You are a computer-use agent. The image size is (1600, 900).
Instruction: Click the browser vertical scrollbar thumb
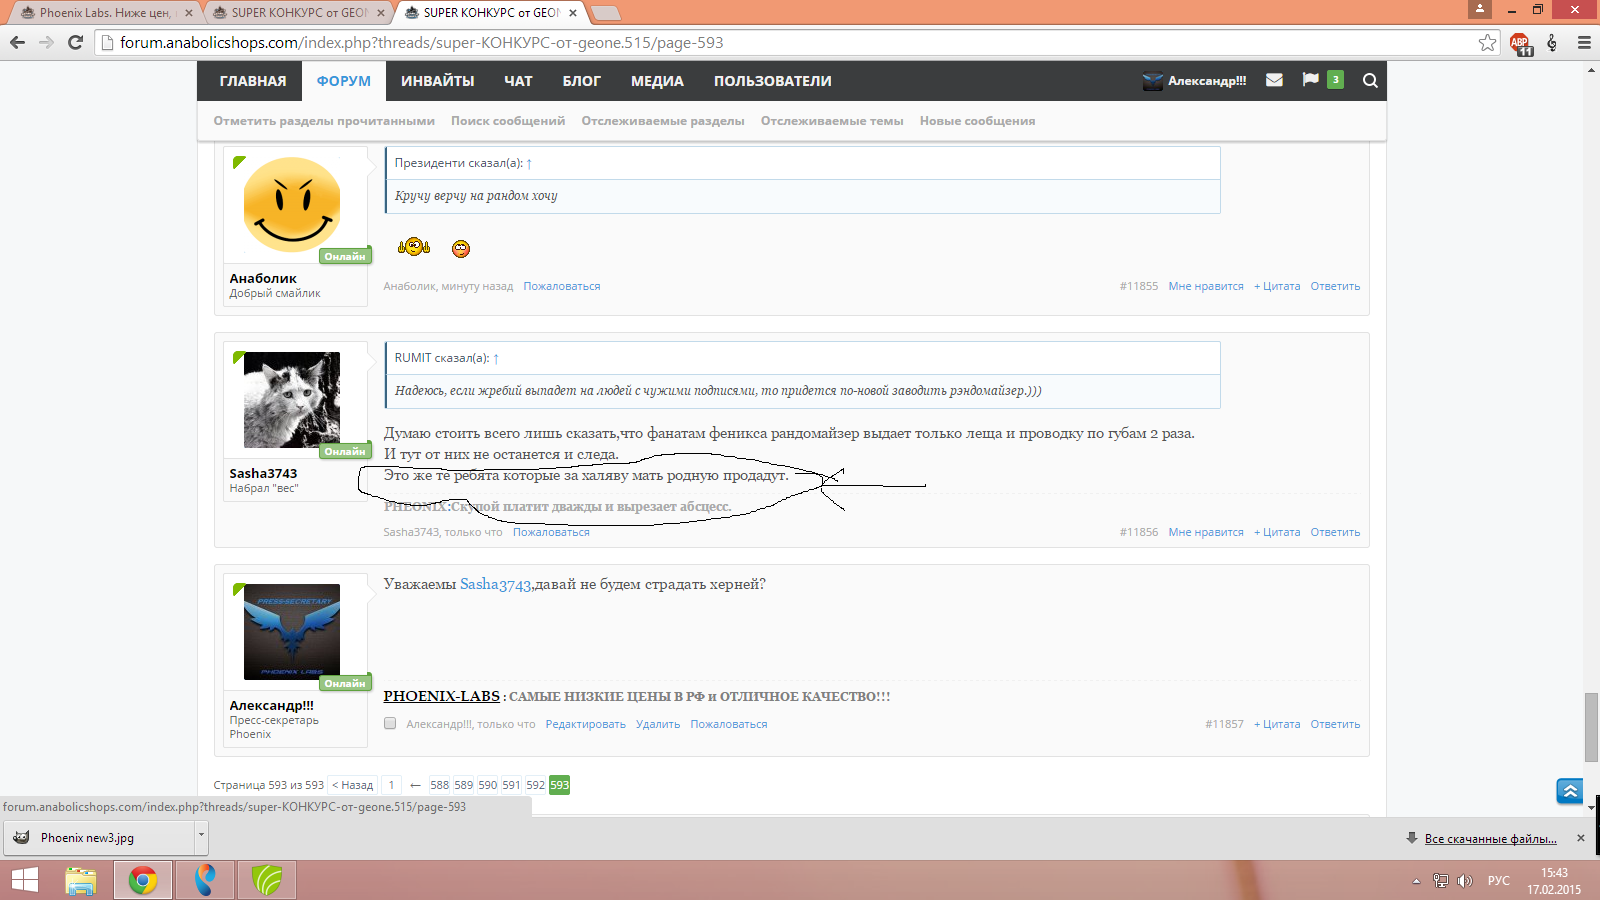(1591, 726)
